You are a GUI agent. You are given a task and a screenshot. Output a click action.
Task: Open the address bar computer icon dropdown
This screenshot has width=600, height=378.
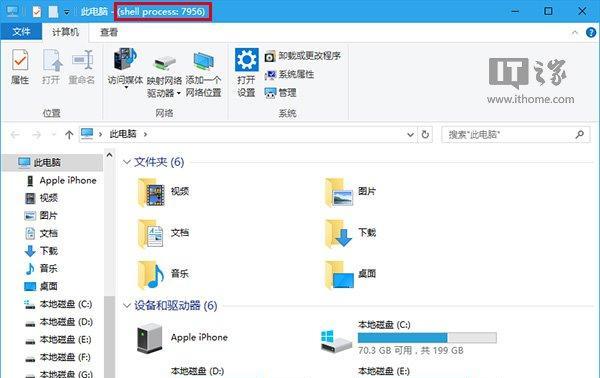click(x=87, y=134)
